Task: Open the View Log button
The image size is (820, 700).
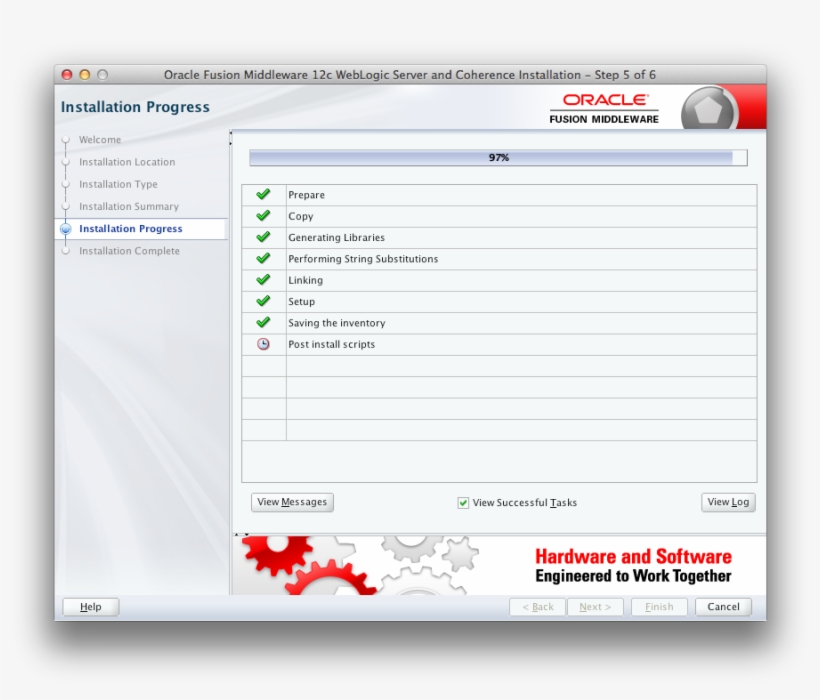Action: point(728,502)
